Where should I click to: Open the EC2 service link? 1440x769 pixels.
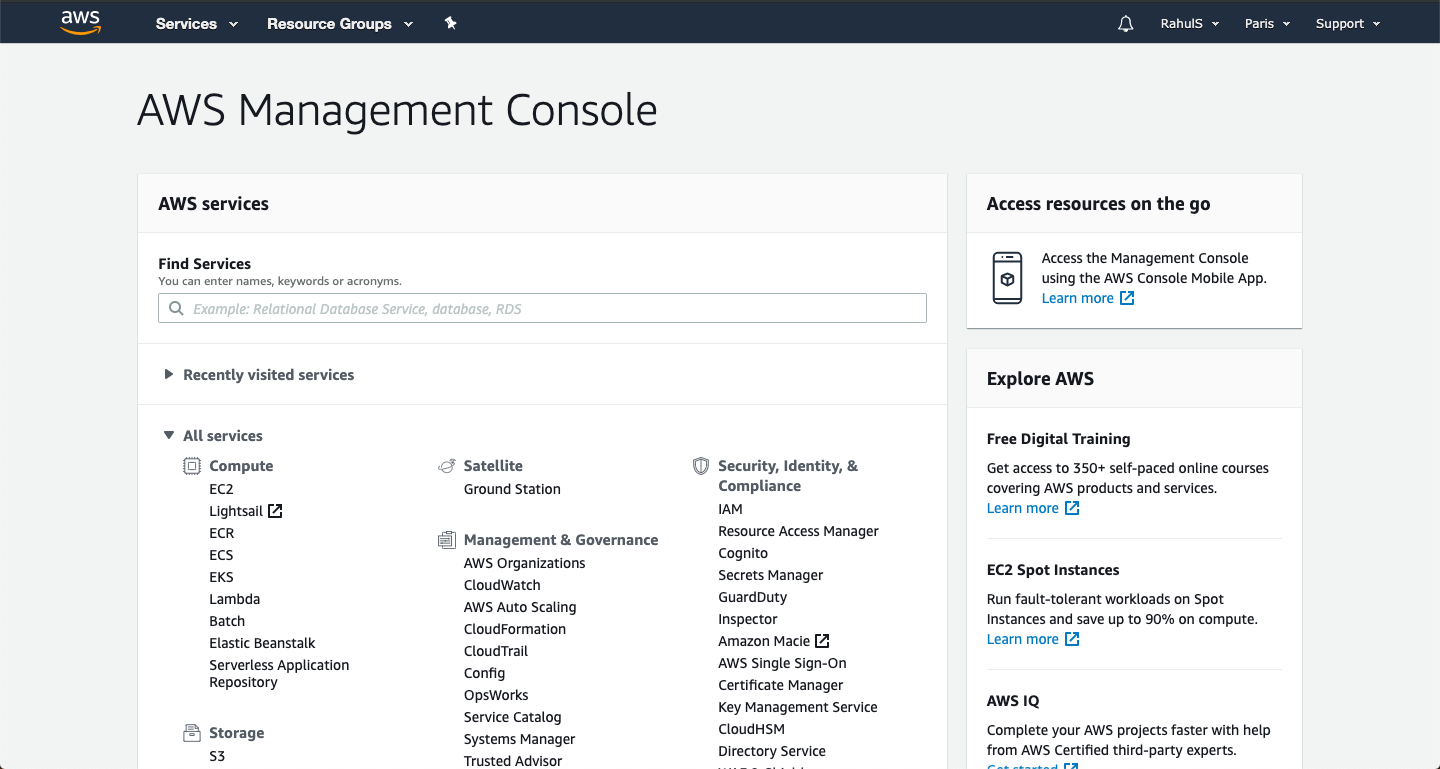(221, 489)
